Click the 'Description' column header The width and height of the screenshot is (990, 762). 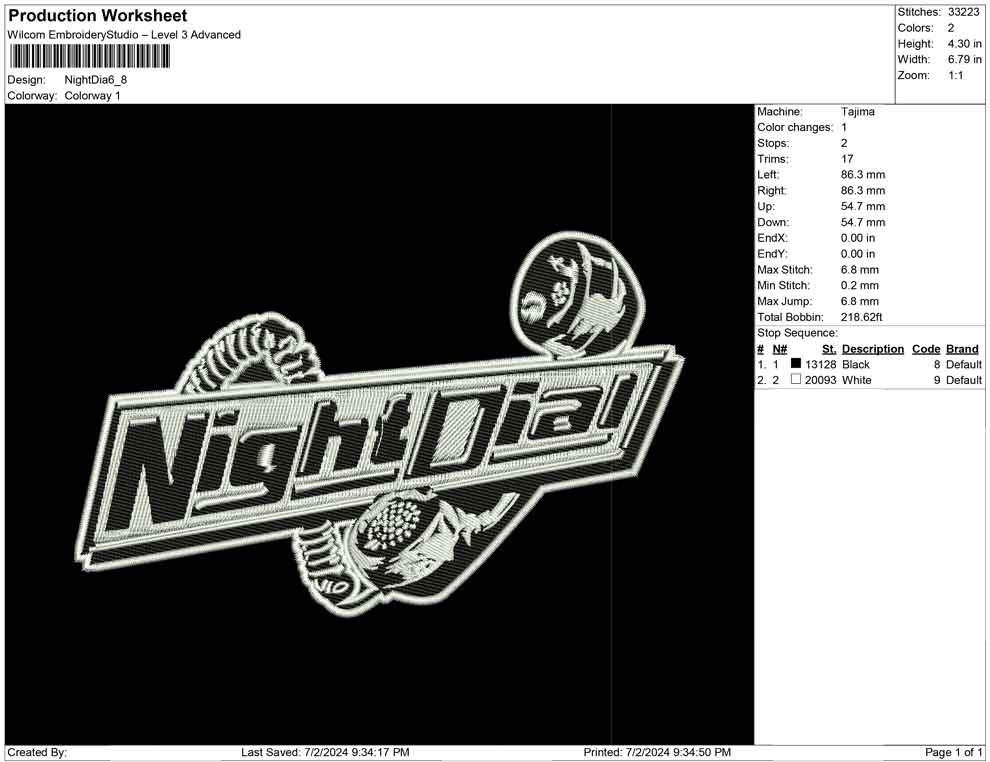873,349
